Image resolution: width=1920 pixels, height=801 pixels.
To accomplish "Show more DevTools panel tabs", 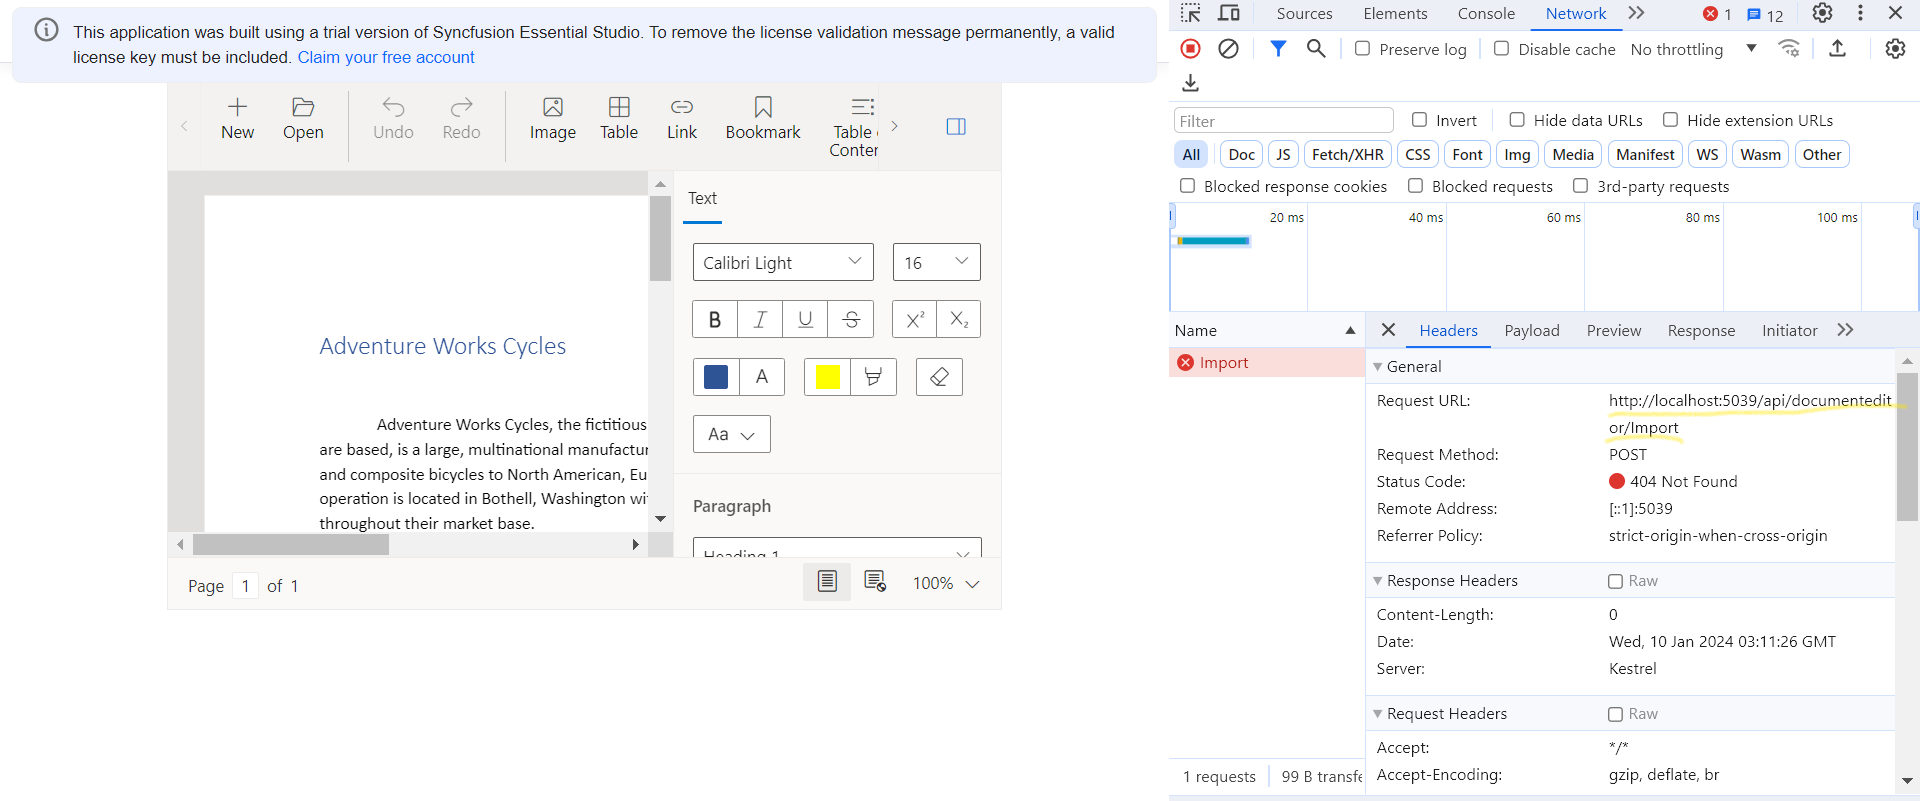I will pos(1636,13).
